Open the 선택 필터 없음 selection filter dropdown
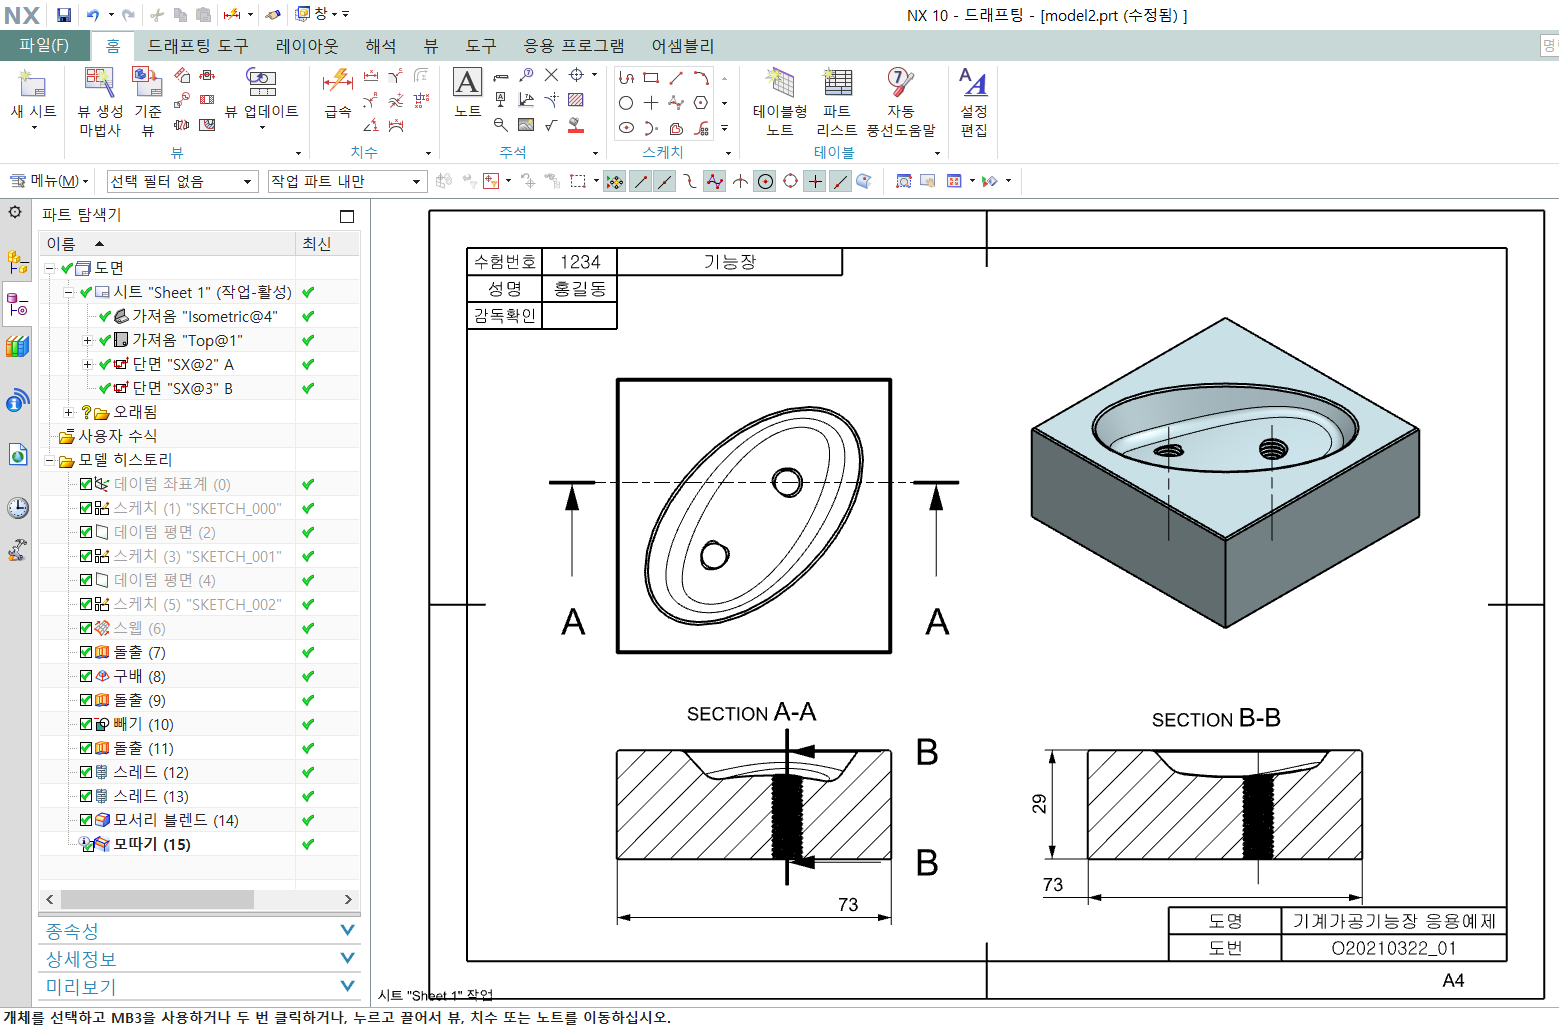The height and width of the screenshot is (1029, 1559). pyautogui.click(x=183, y=181)
